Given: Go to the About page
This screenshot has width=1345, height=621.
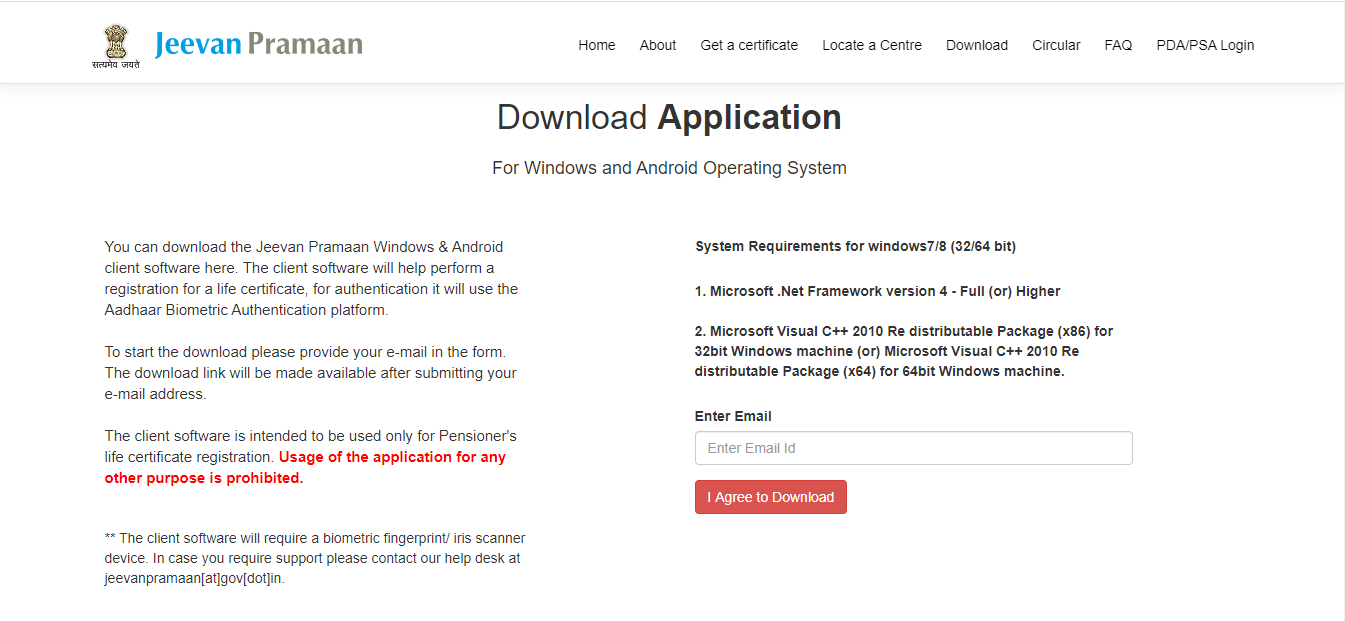Looking at the screenshot, I should tap(658, 45).
